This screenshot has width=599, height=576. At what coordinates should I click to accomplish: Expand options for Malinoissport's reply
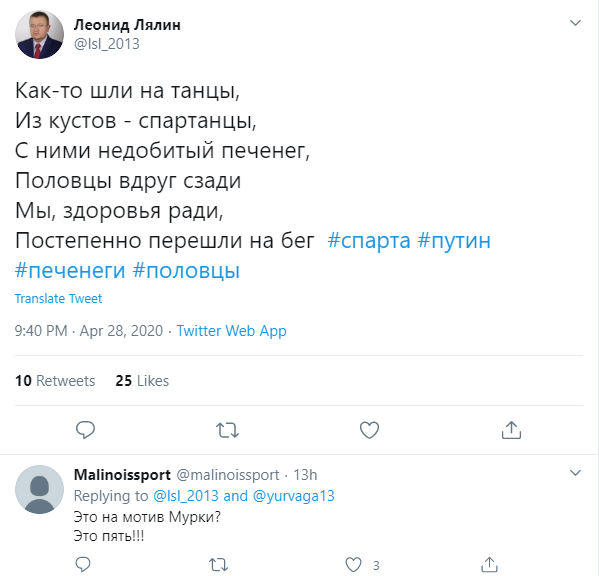click(575, 473)
